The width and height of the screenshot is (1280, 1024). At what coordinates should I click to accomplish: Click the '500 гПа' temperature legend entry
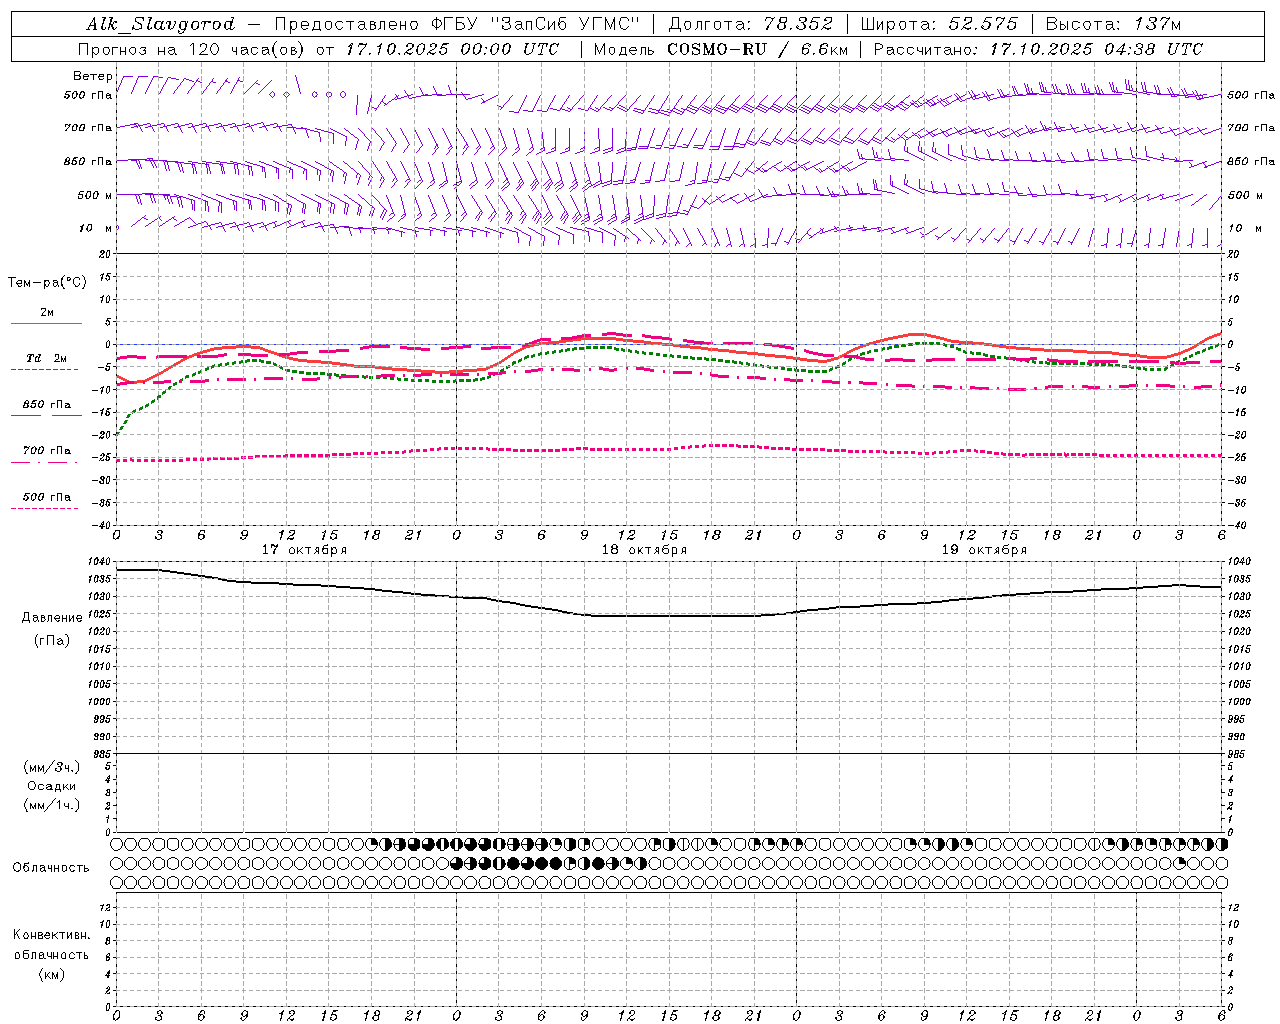(x=47, y=496)
